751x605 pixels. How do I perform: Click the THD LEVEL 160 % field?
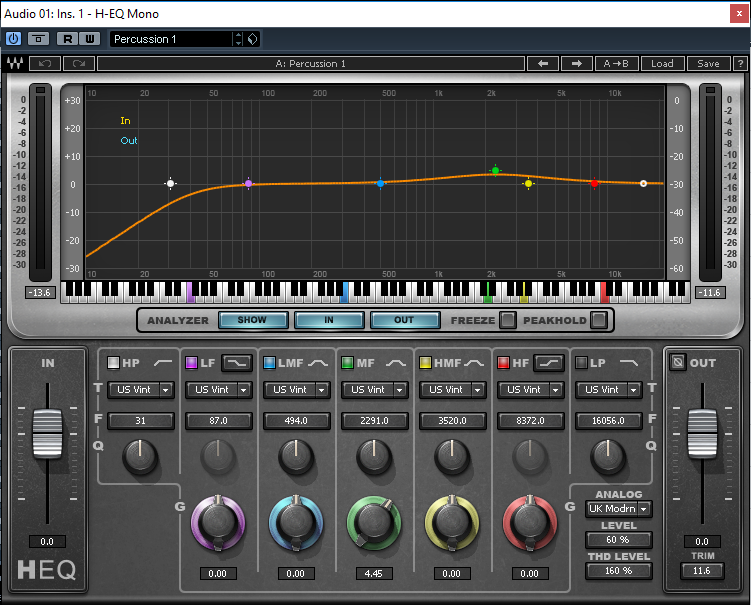point(618,571)
